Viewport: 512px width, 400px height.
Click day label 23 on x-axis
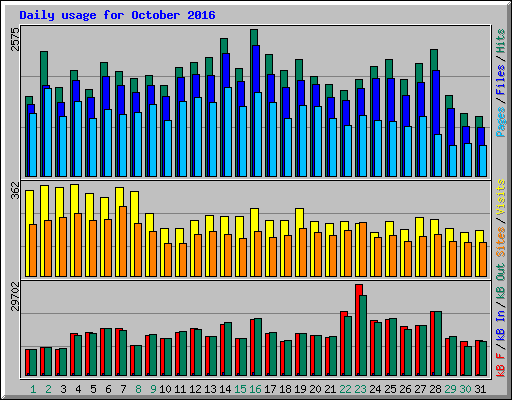(x=360, y=389)
